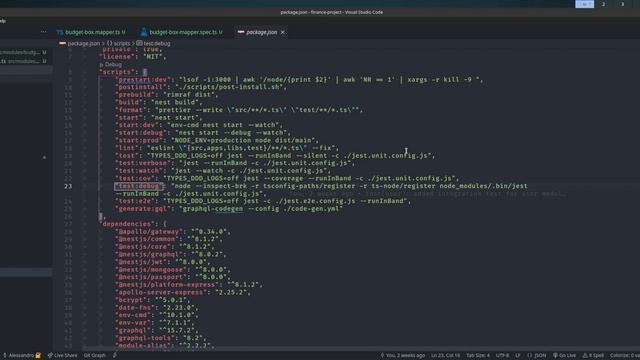Click the "scripts" key on line 8
Viewport: 640px width, 360px height.
118,72
